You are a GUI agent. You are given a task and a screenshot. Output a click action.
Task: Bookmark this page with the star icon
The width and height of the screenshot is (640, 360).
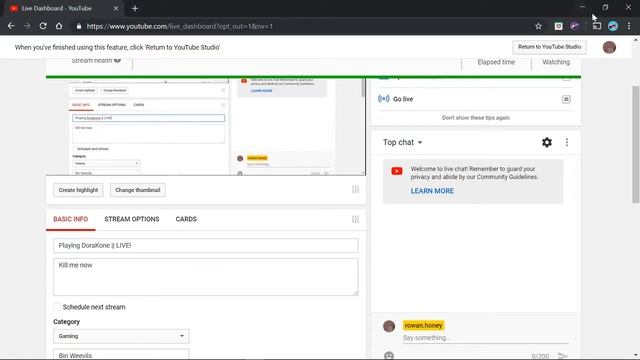[x=538, y=26]
